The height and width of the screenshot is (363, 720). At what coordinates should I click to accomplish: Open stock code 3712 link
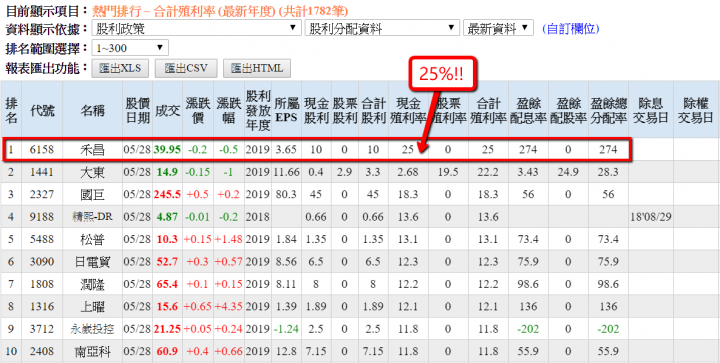pos(42,329)
